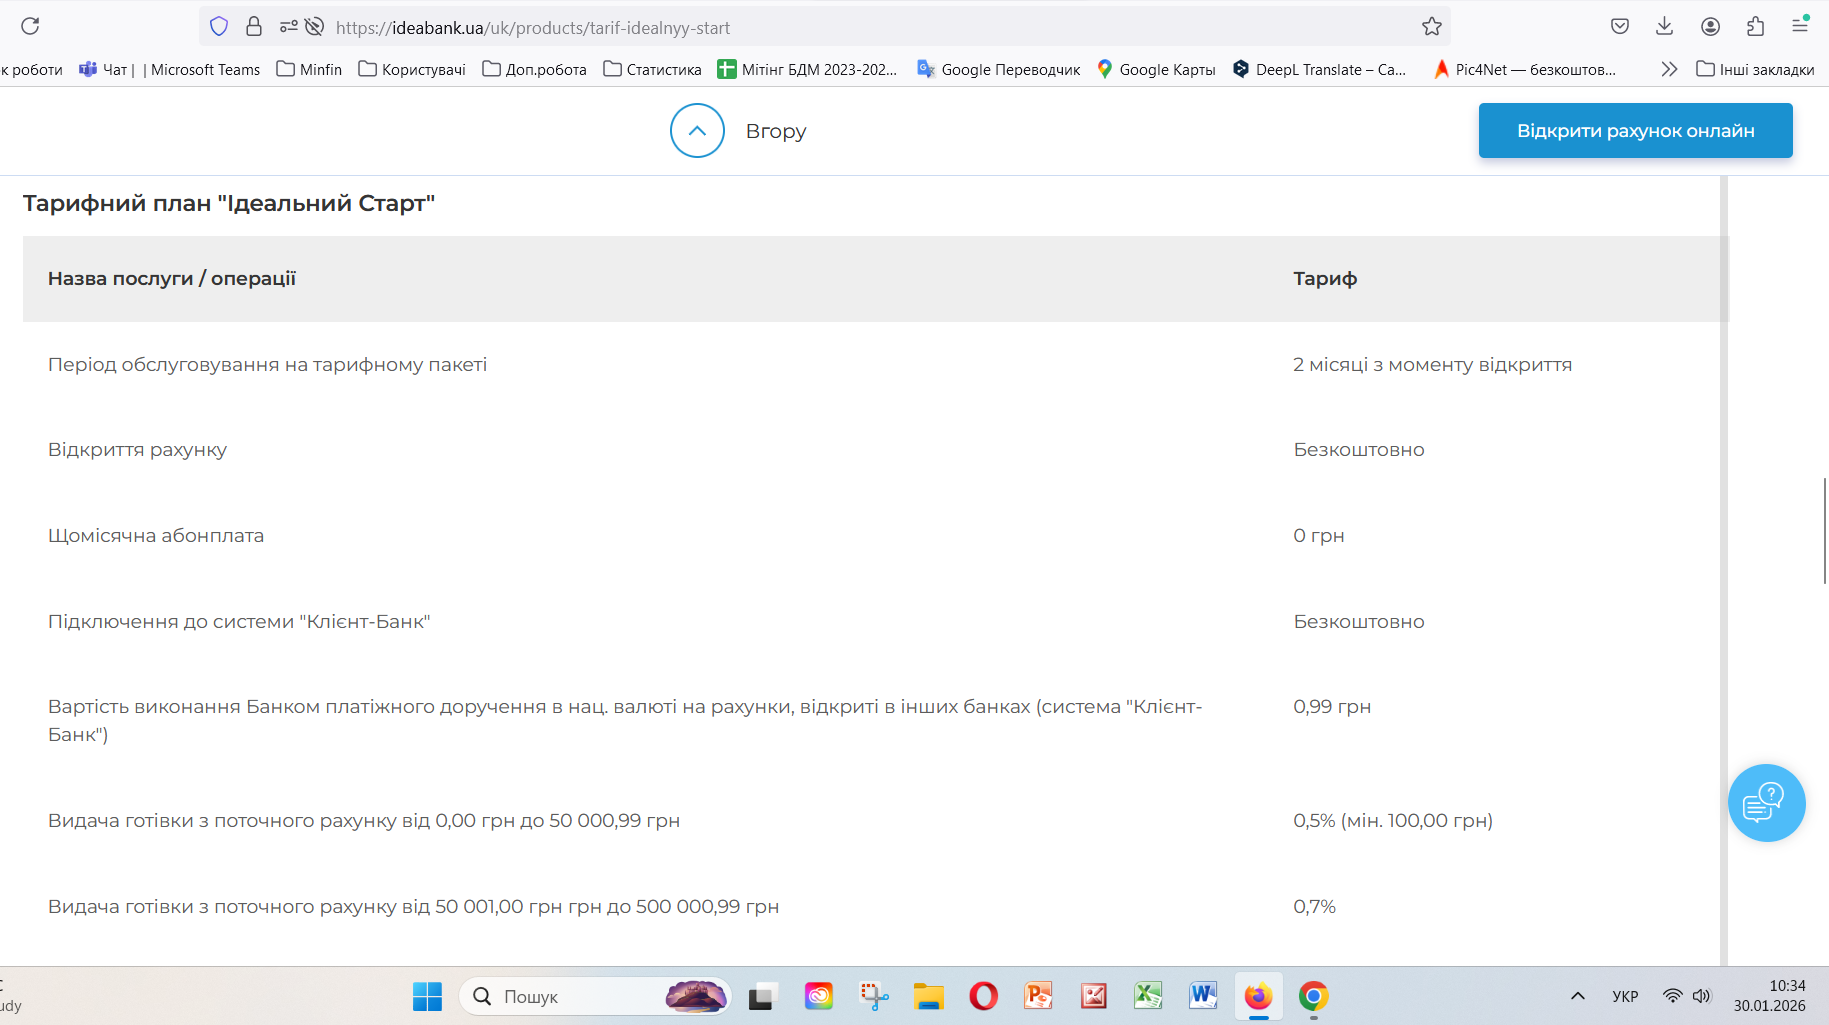The width and height of the screenshot is (1829, 1025).
Task: Open the Opera browser taskbar icon
Action: click(983, 997)
